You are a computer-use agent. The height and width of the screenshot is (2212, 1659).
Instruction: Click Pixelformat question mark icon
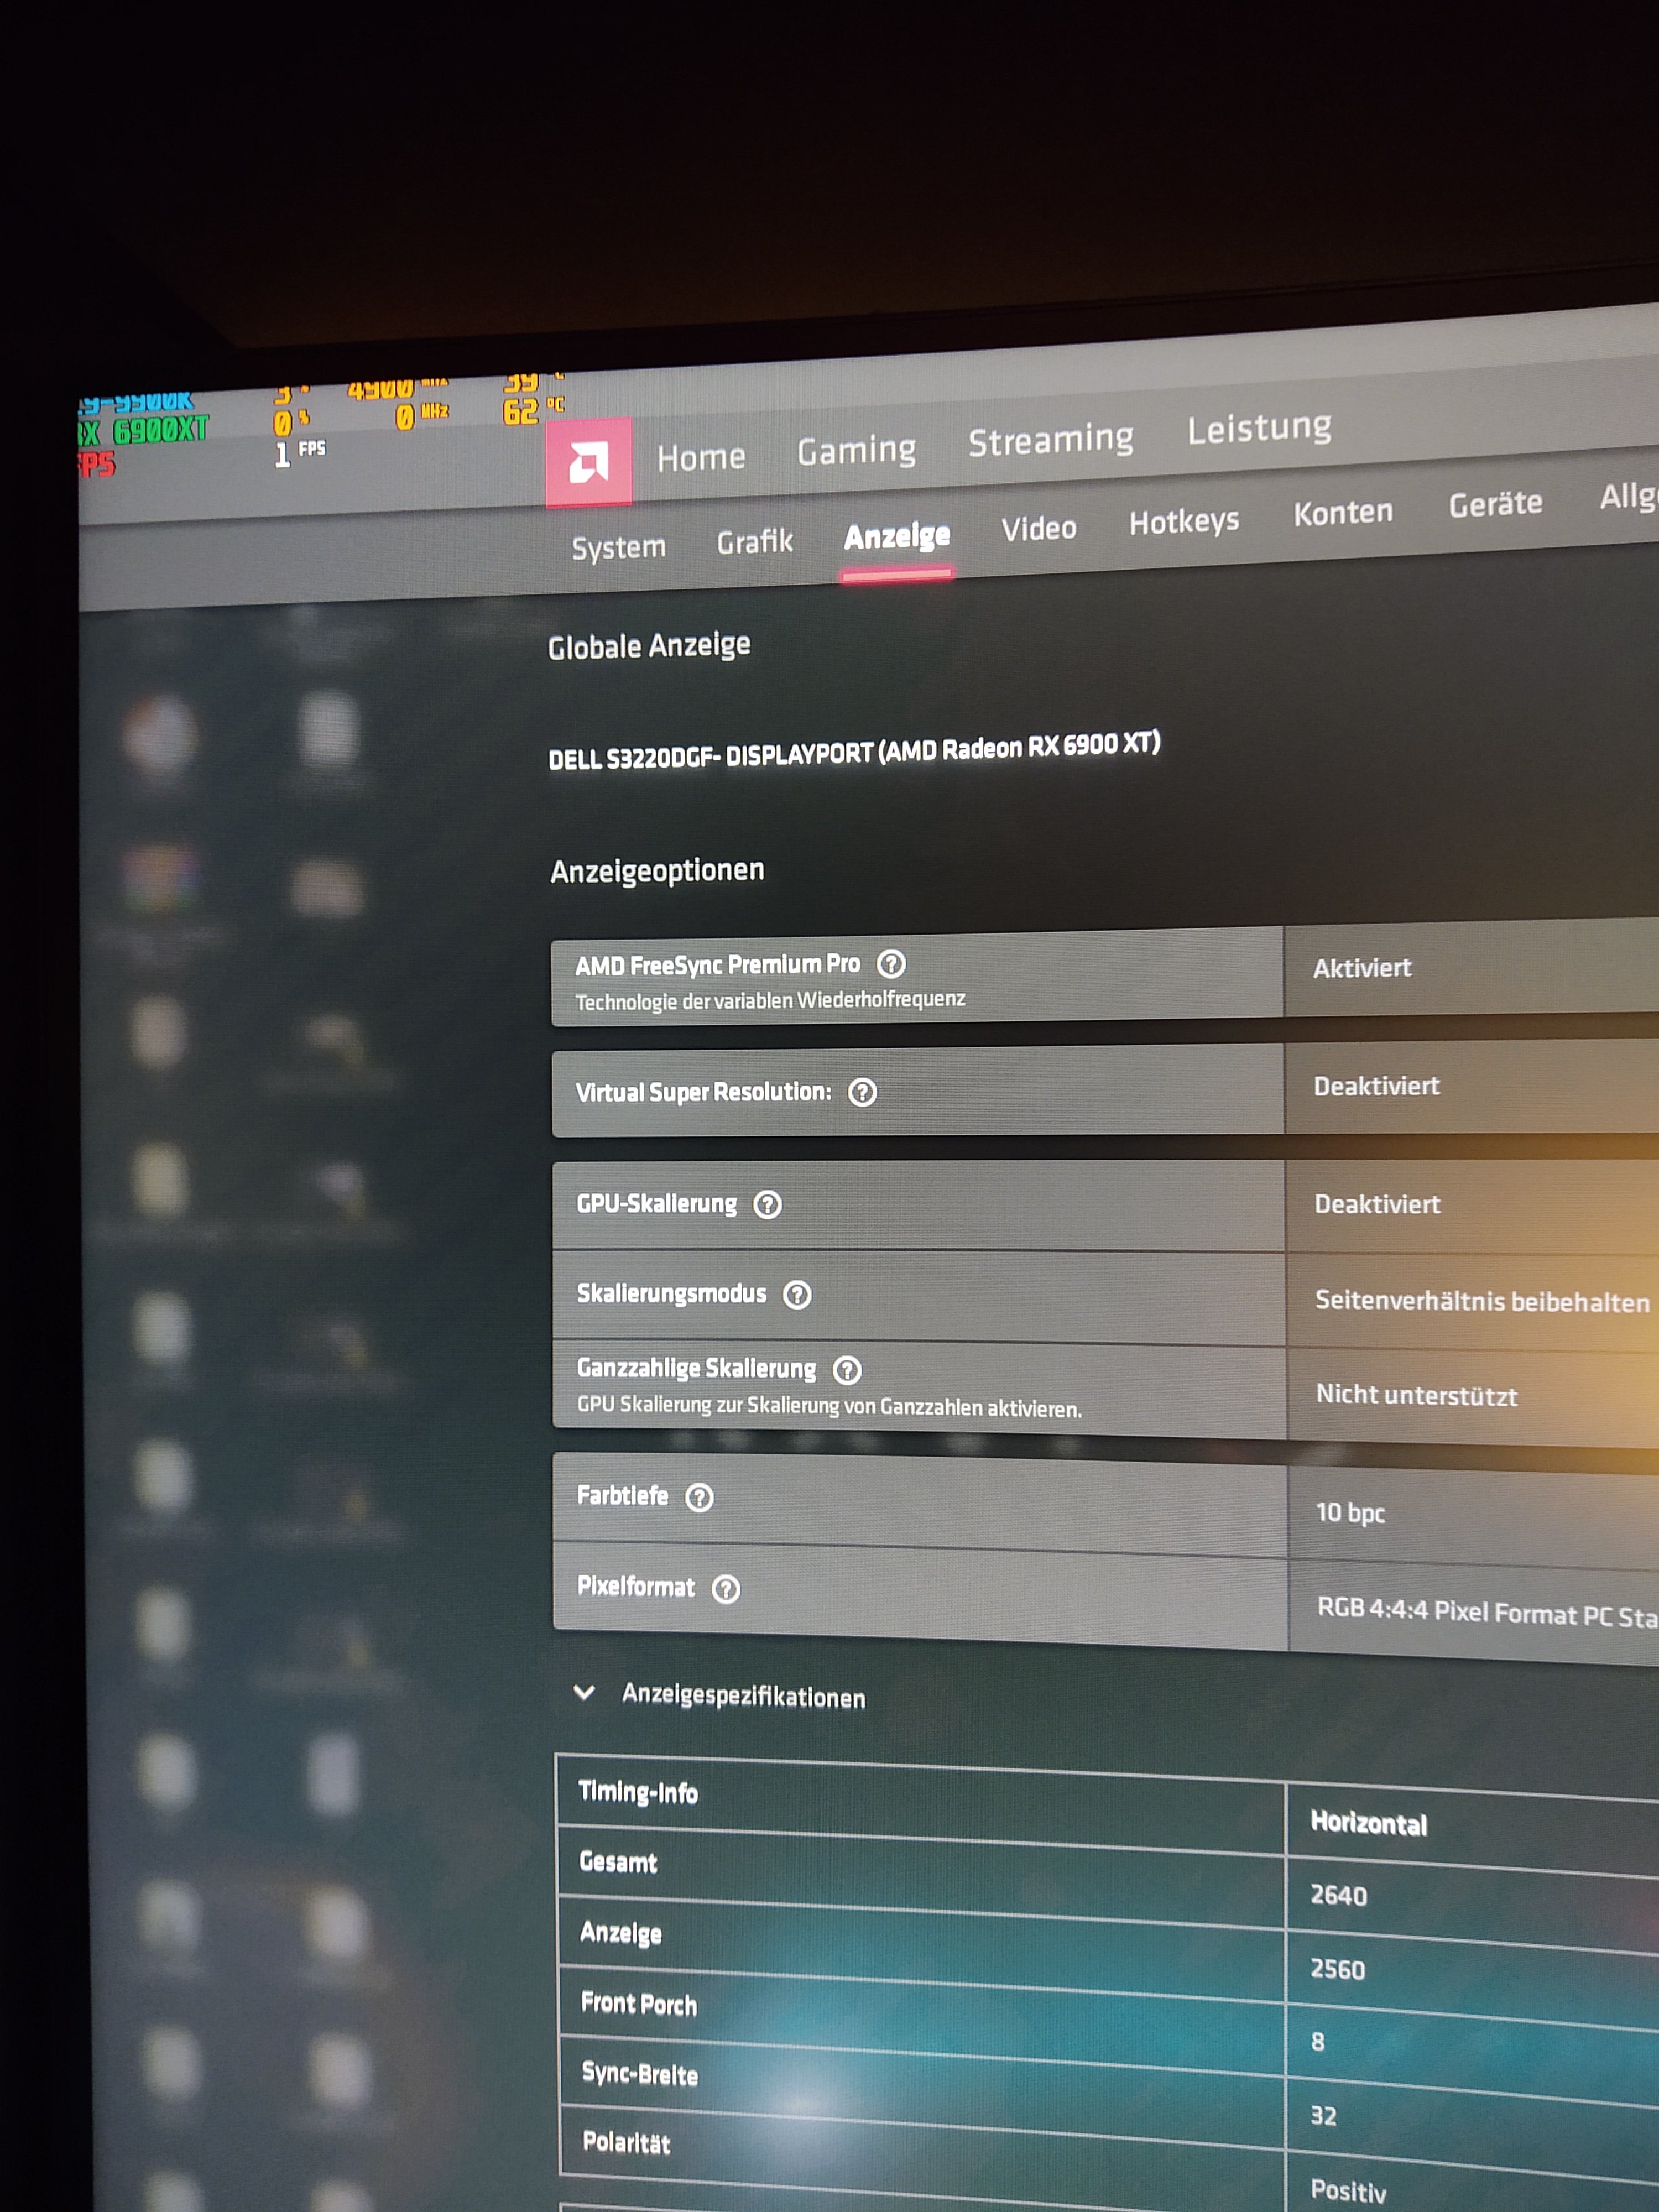tap(726, 1589)
